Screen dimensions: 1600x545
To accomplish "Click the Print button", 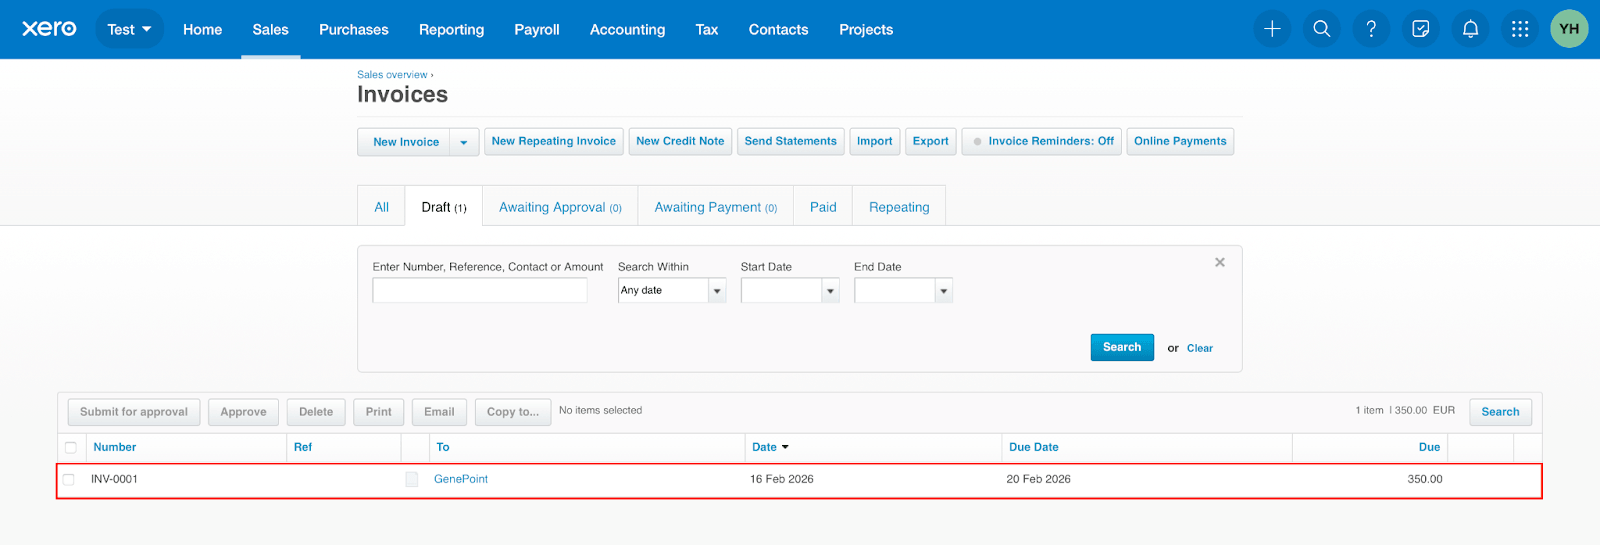I will (379, 412).
